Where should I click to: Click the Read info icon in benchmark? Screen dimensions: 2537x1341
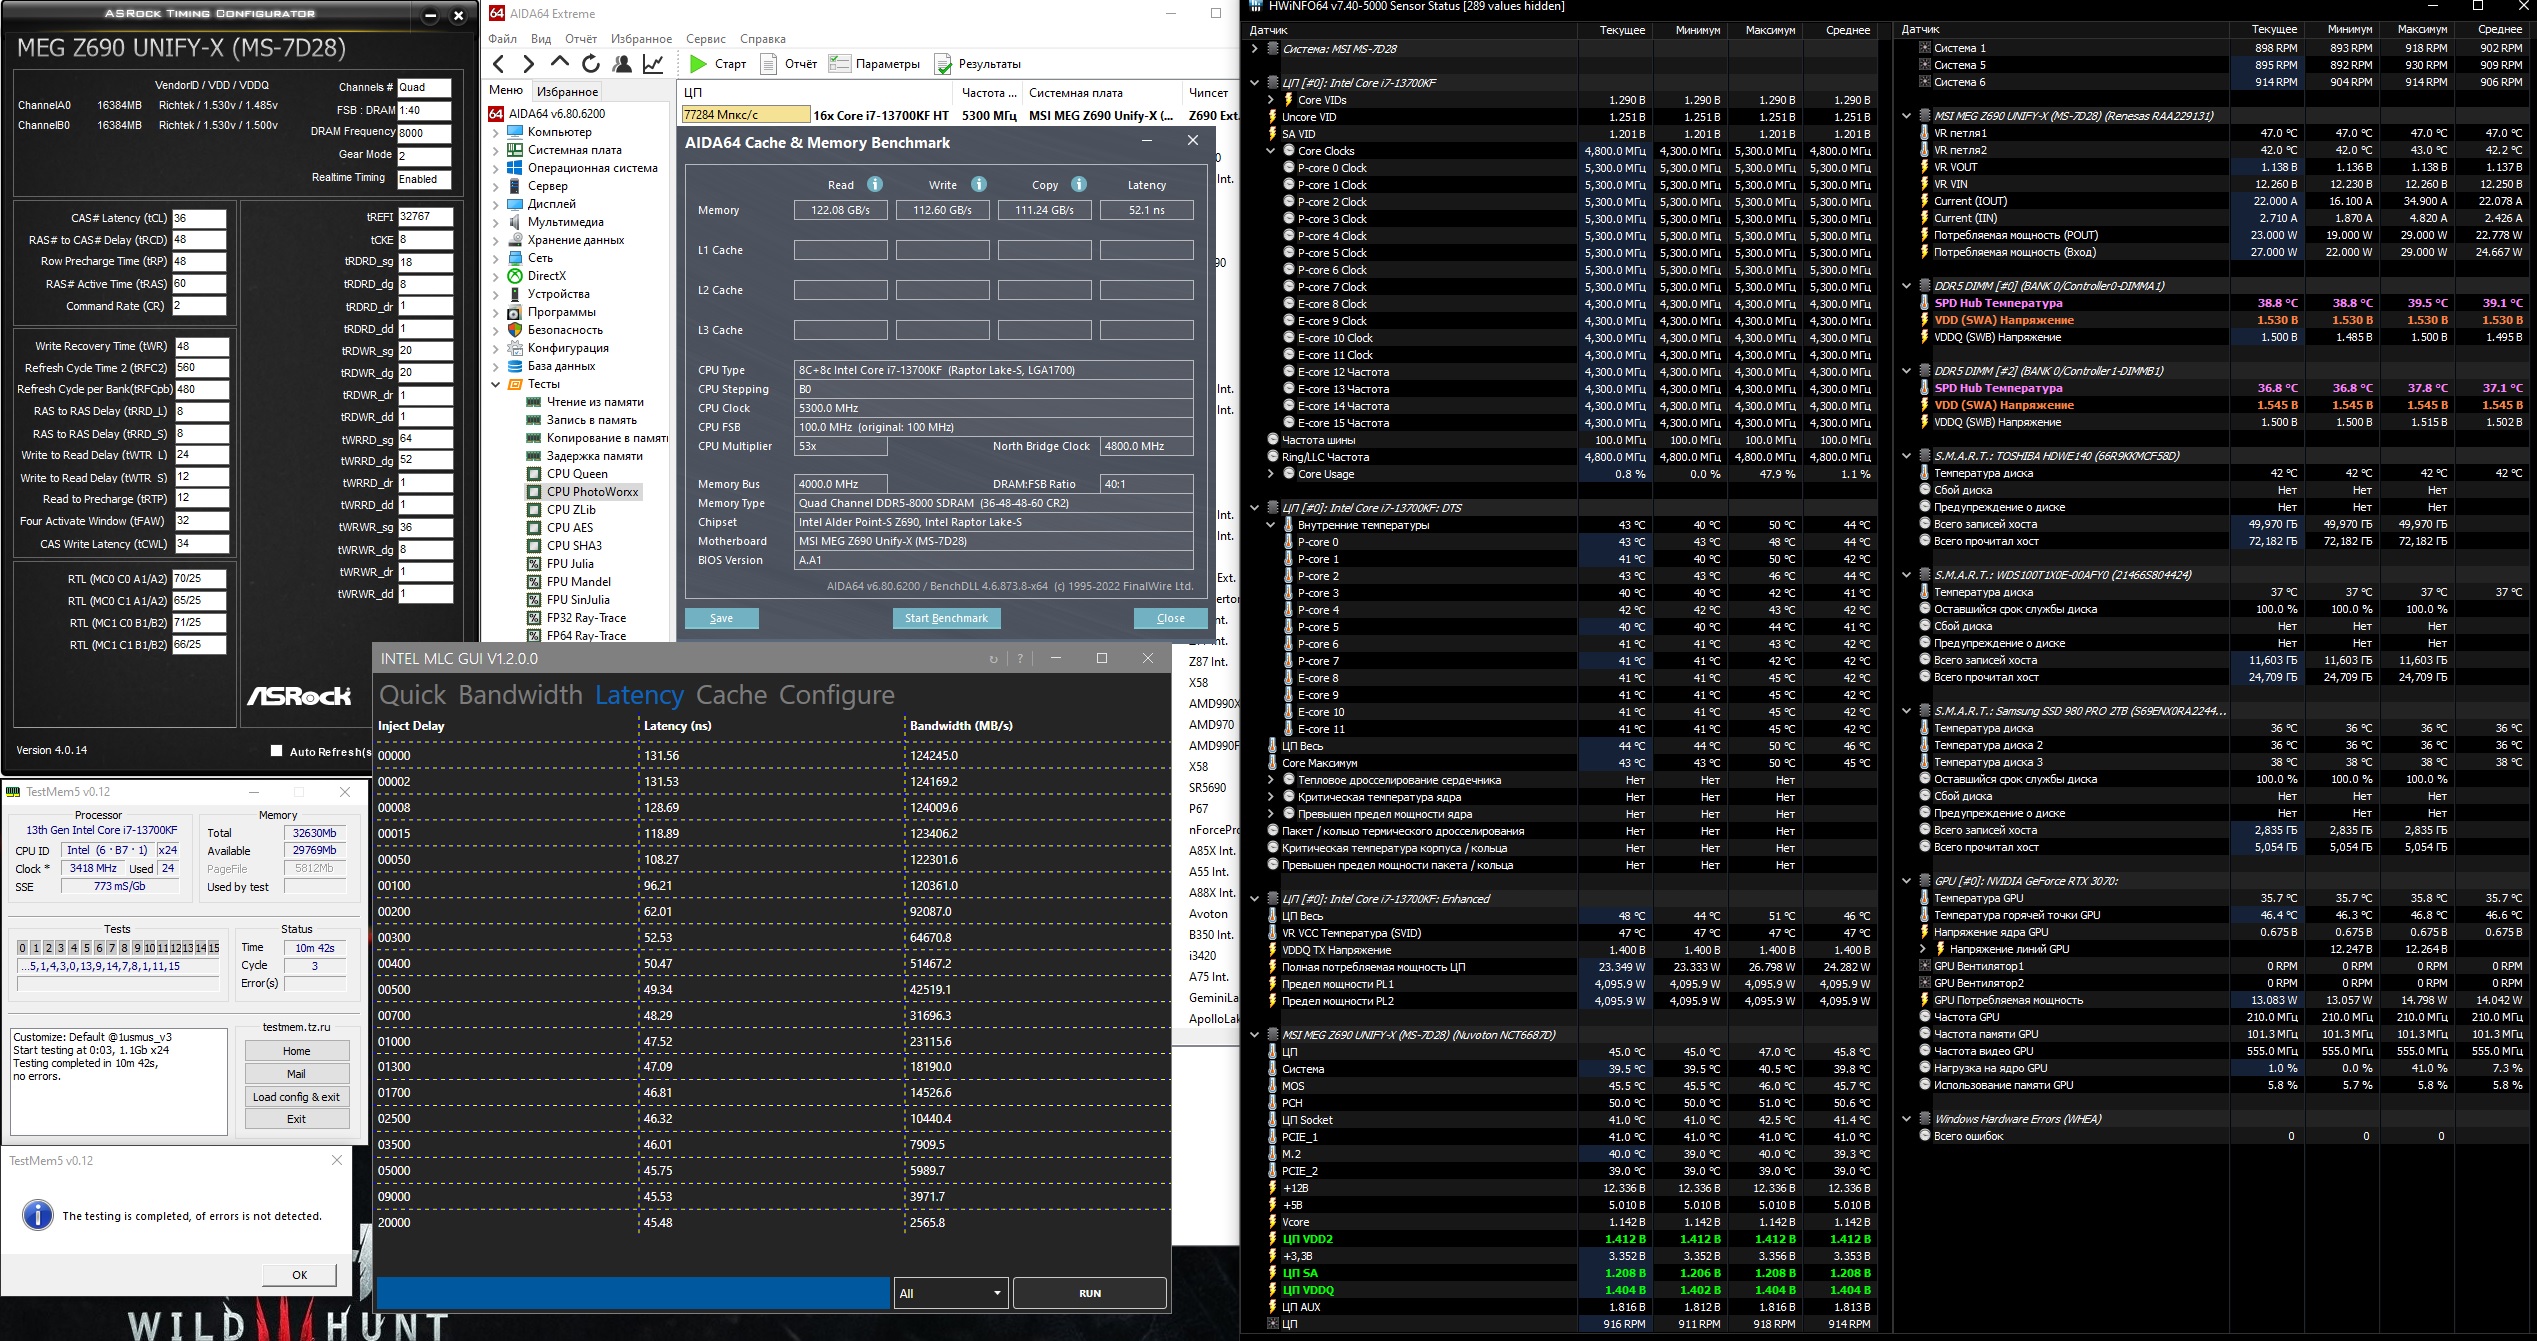[x=875, y=184]
